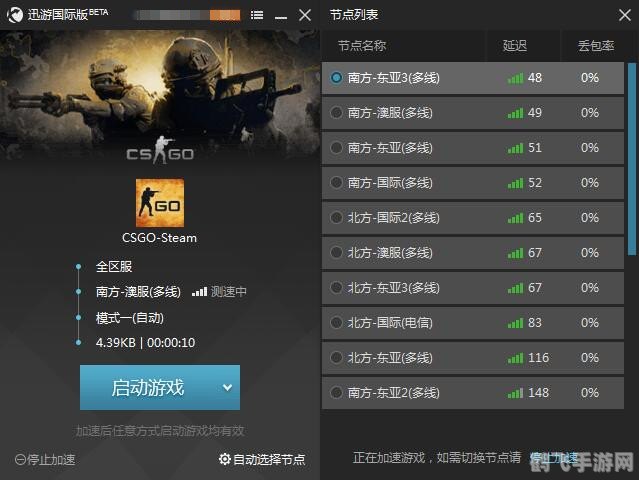Click latency value 116
This screenshot has width=639, height=480.
(538, 358)
